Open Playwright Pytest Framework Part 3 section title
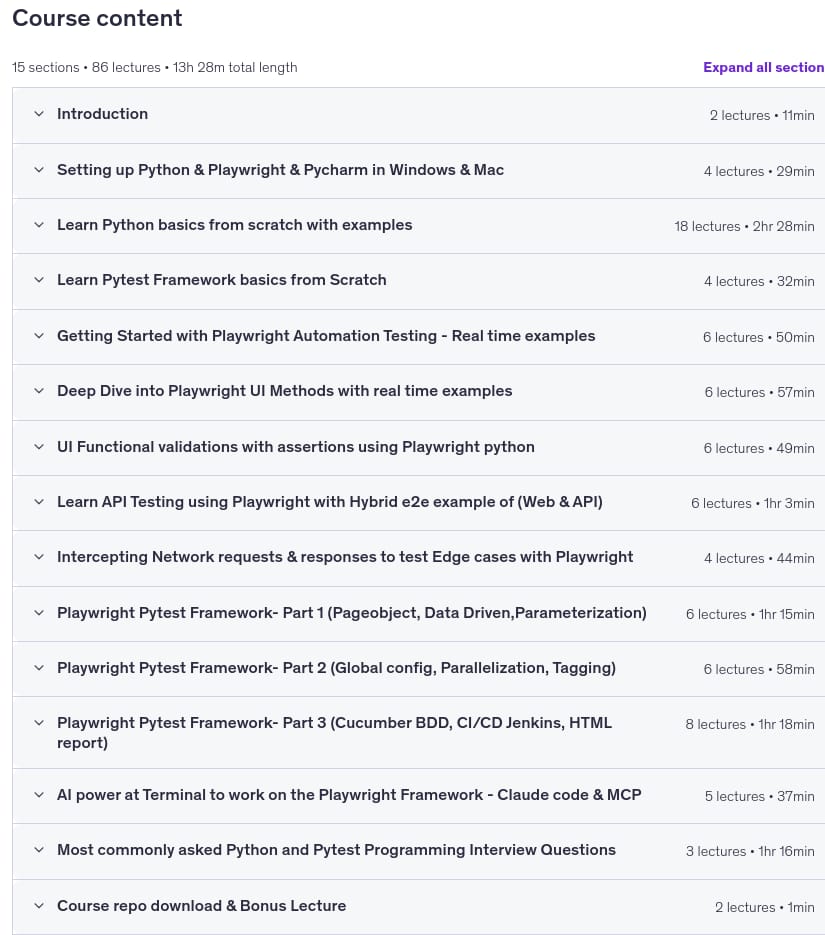This screenshot has height=935, width=825. pyautogui.click(x=334, y=732)
